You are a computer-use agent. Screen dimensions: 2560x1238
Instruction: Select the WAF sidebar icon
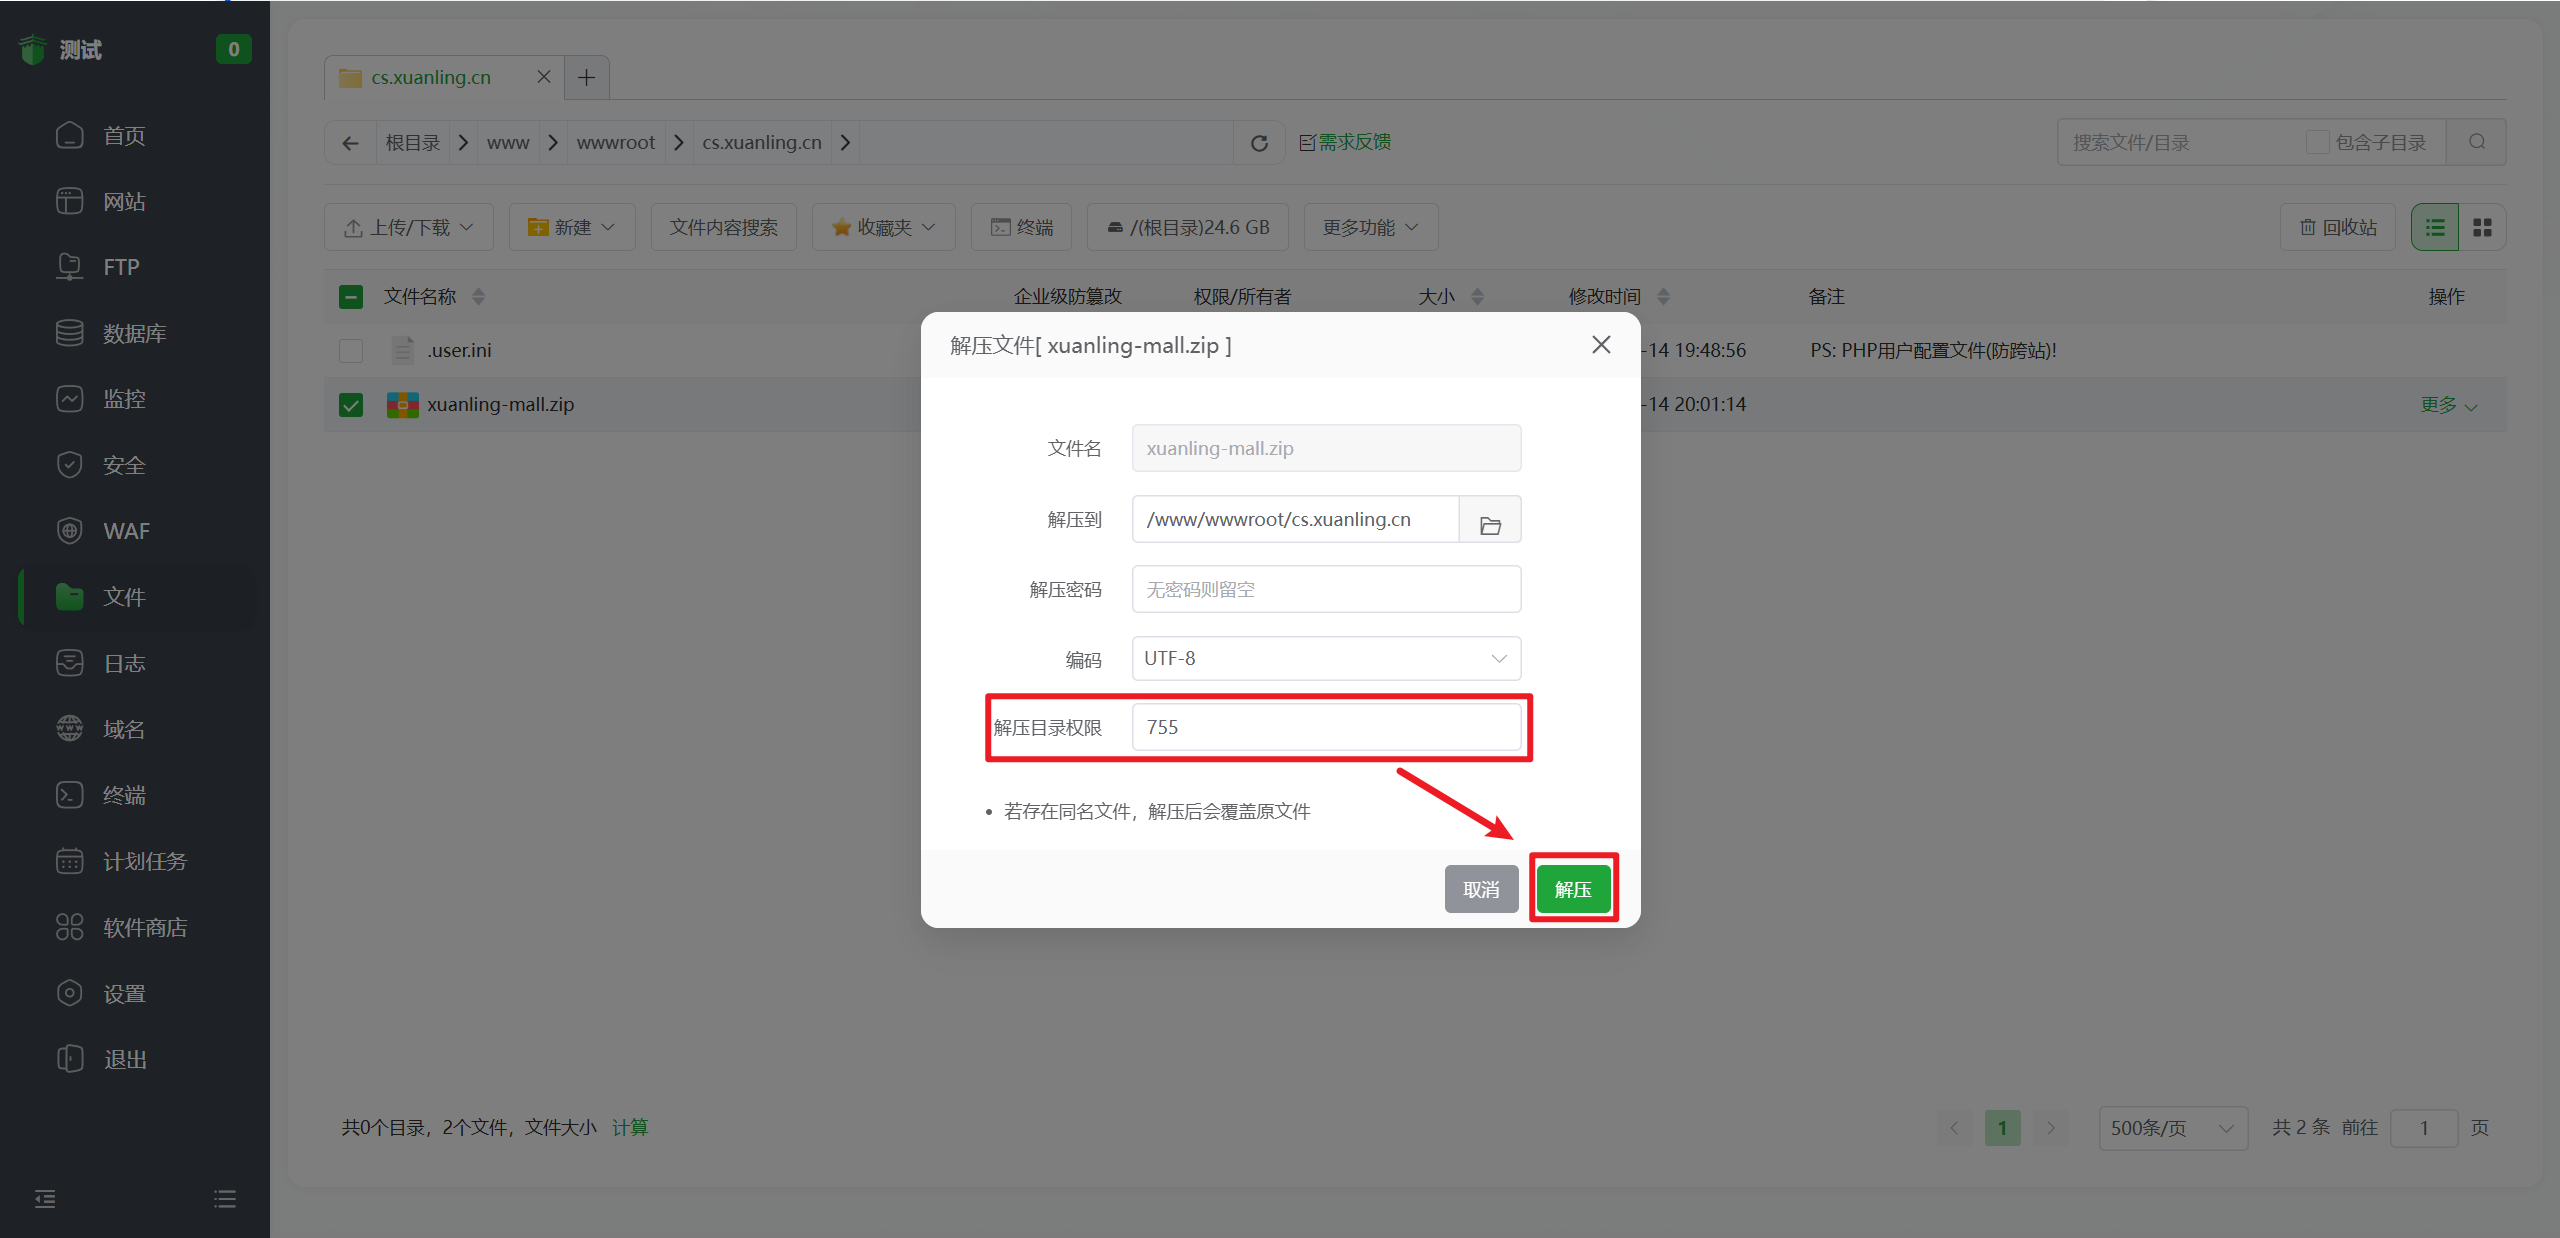point(124,530)
